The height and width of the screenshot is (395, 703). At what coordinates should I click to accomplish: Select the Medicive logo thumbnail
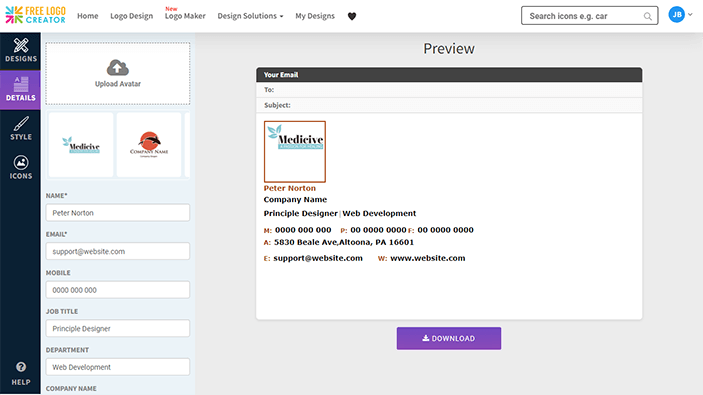81,145
